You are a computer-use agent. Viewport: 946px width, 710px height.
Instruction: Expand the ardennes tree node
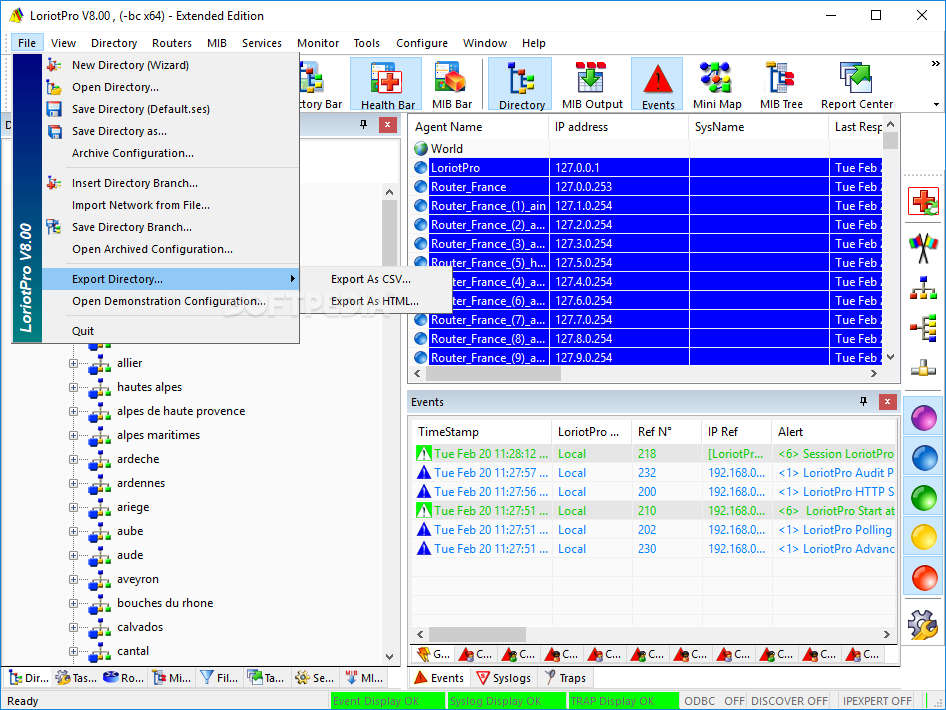tap(73, 483)
